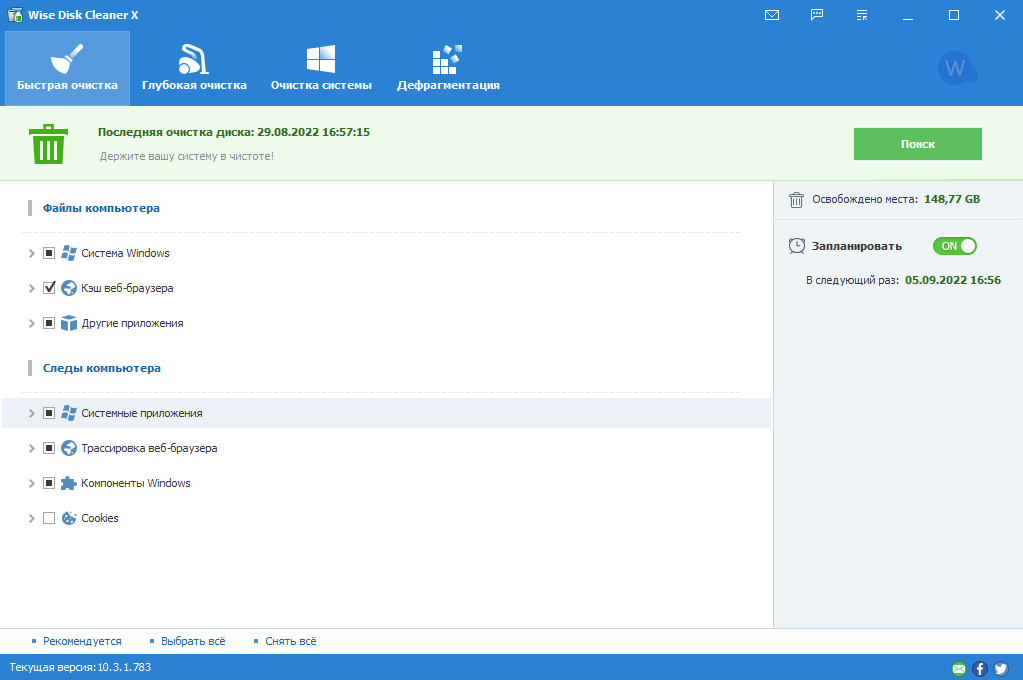This screenshot has width=1023, height=680.
Task: Open the Facebook icon in status bar
Action: coord(979,668)
